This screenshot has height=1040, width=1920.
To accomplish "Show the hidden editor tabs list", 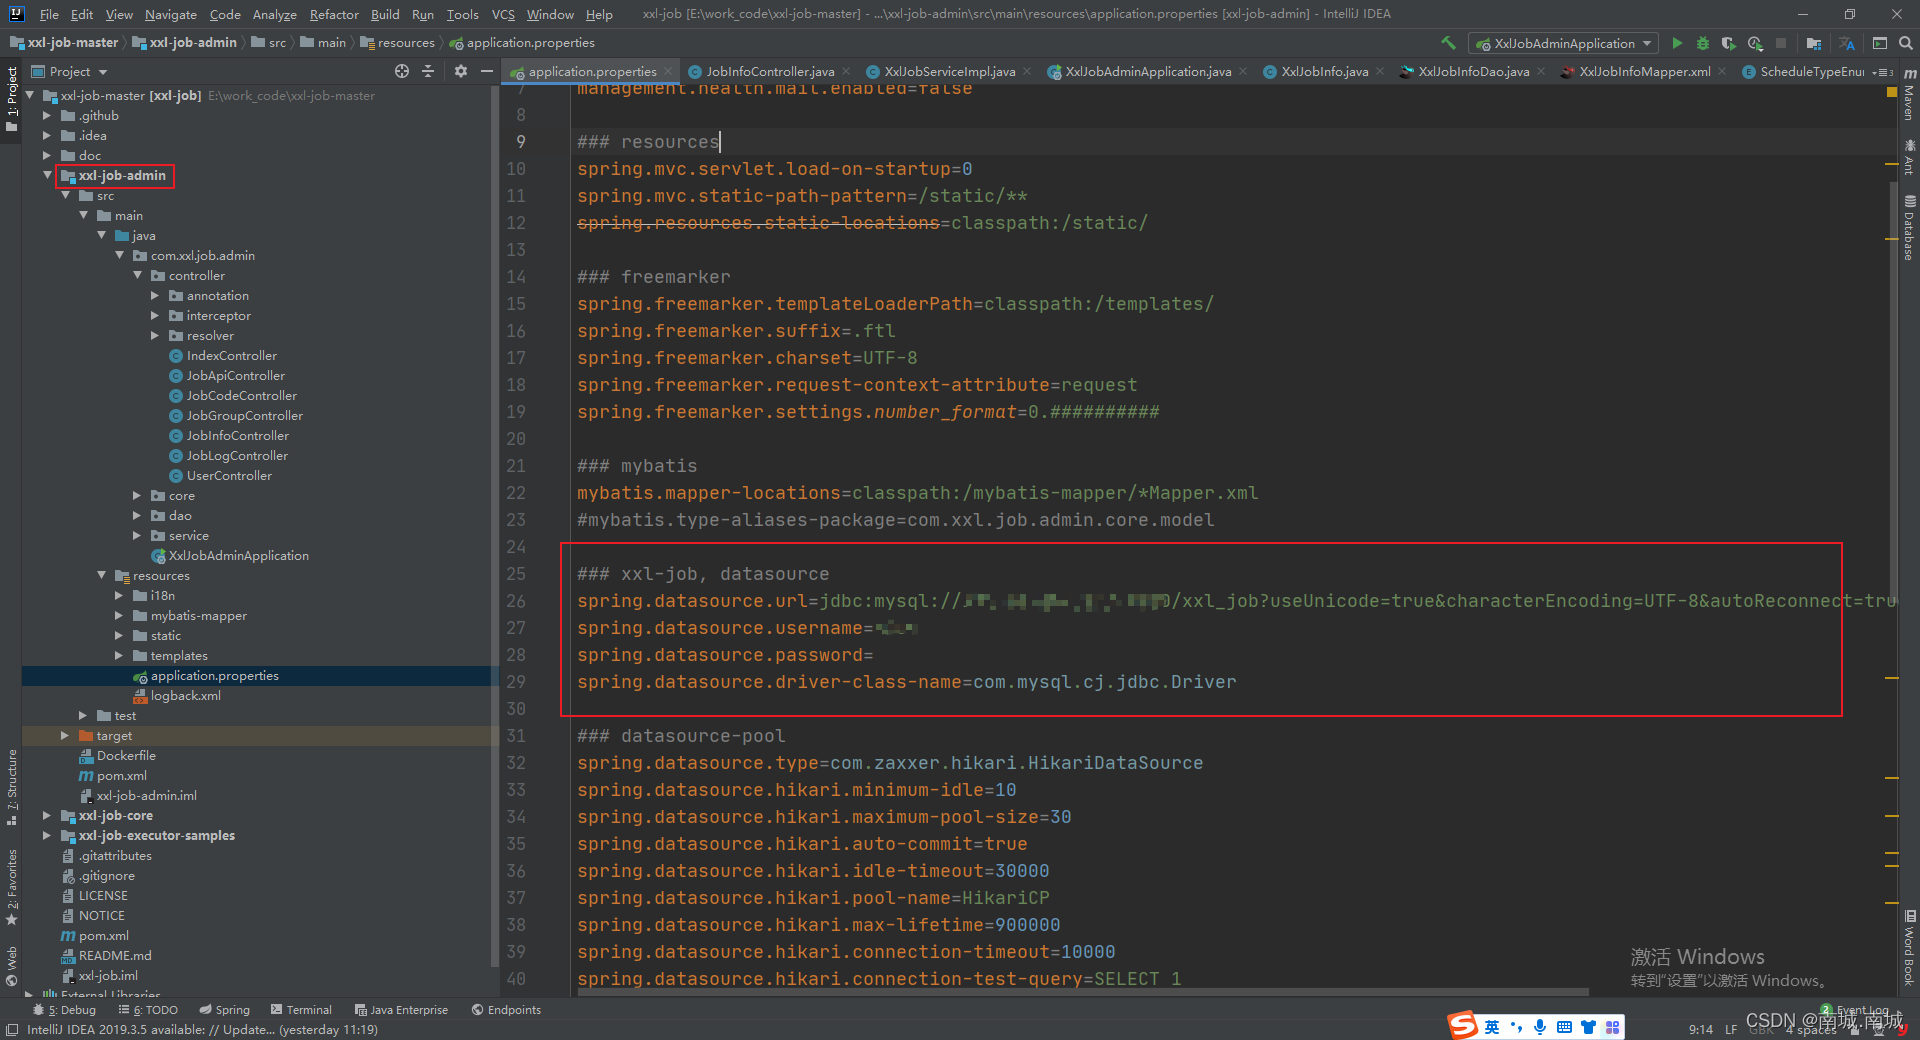I will pyautogui.click(x=1883, y=72).
